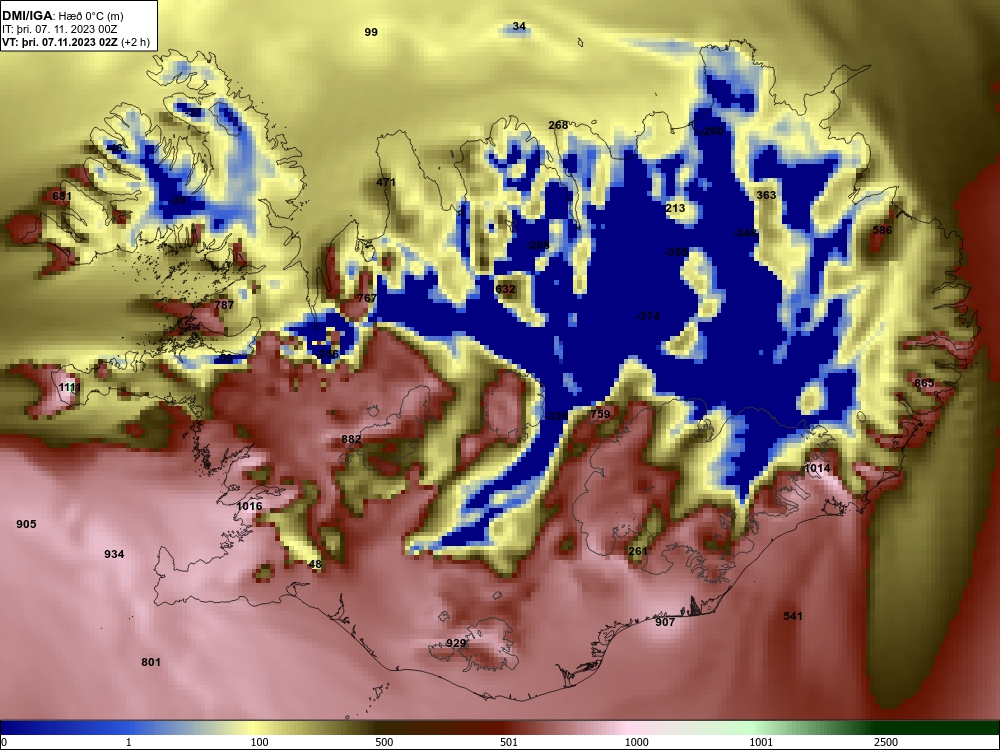Click the map value 586 in the east

click(882, 230)
